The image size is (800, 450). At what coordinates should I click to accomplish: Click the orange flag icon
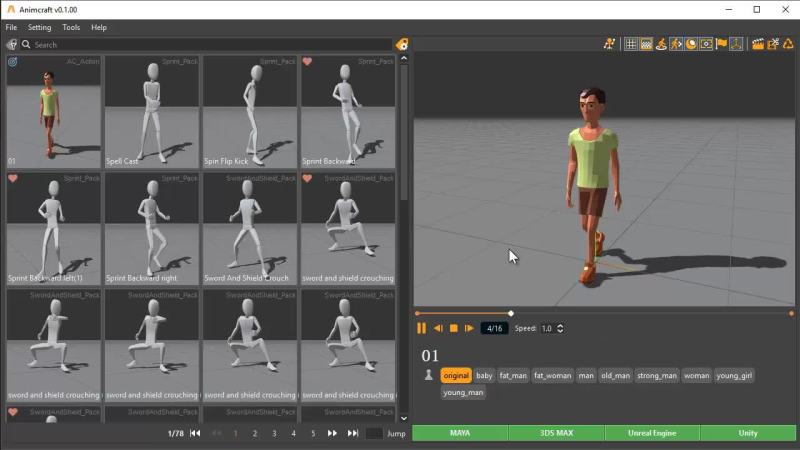pyautogui.click(x=721, y=44)
